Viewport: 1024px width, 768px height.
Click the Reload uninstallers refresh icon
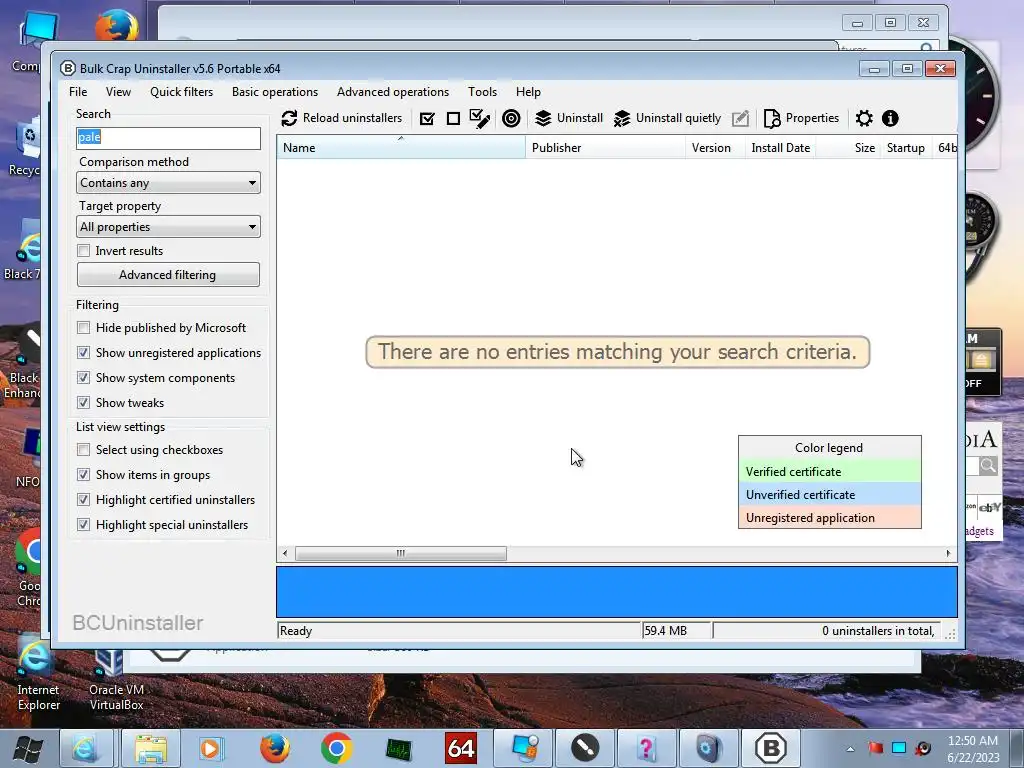[x=289, y=118]
